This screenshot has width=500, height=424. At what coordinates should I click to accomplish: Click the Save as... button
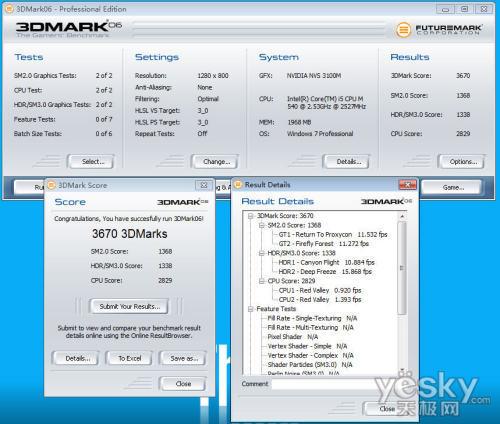[183, 358]
